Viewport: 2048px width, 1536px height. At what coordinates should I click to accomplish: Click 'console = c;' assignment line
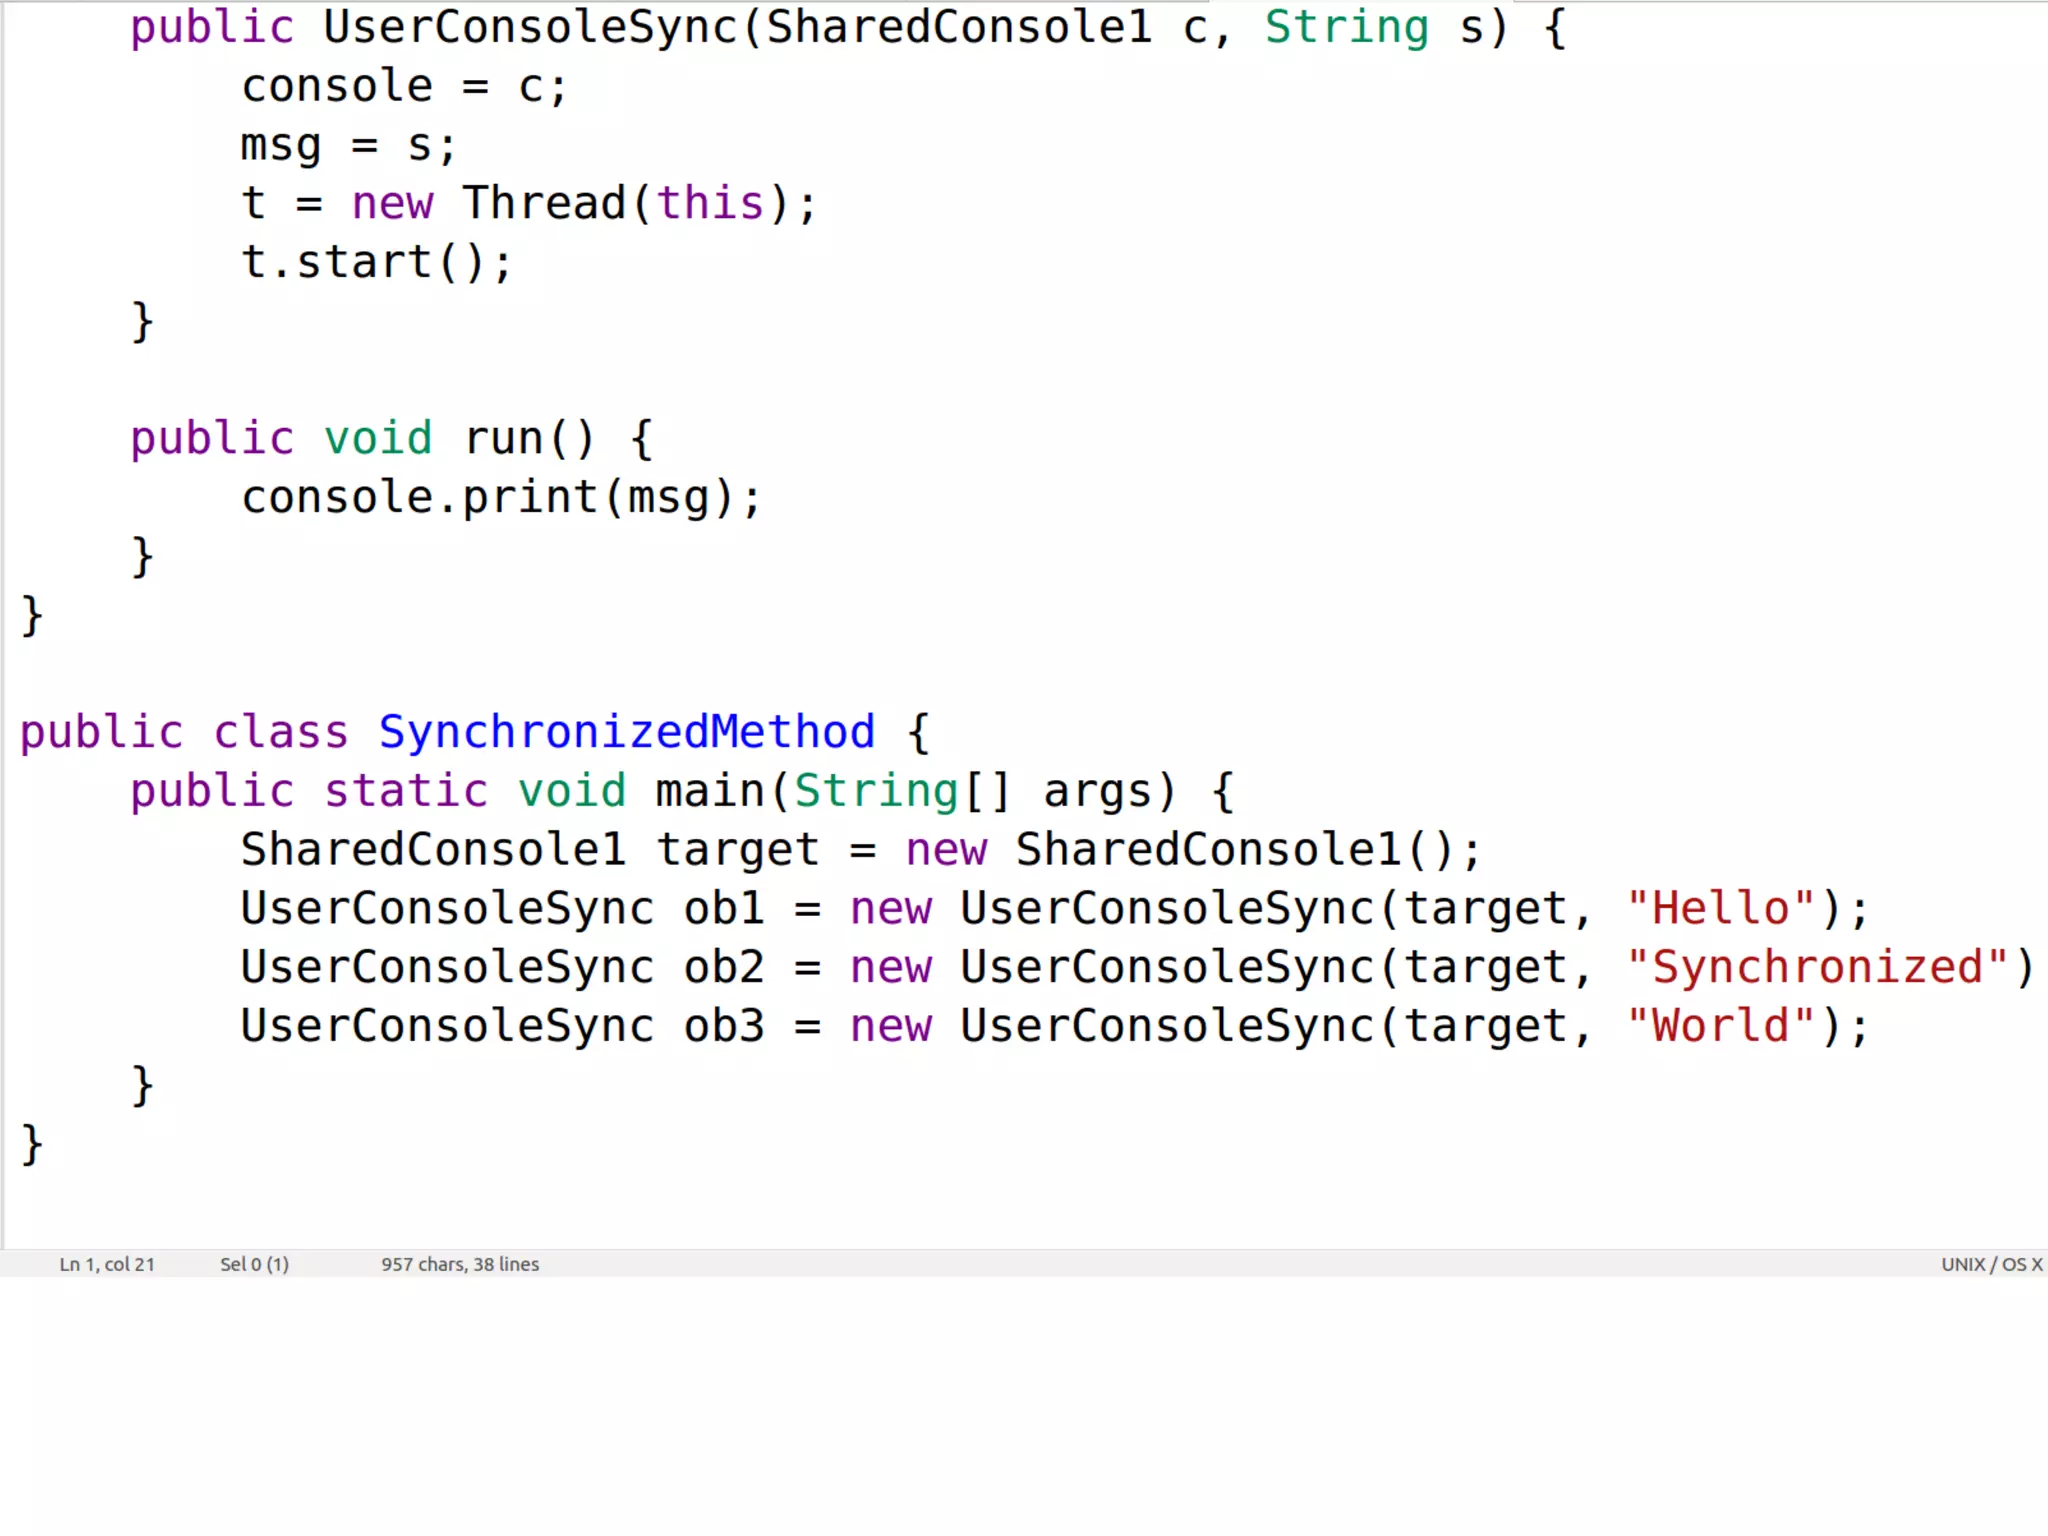pyautogui.click(x=404, y=87)
